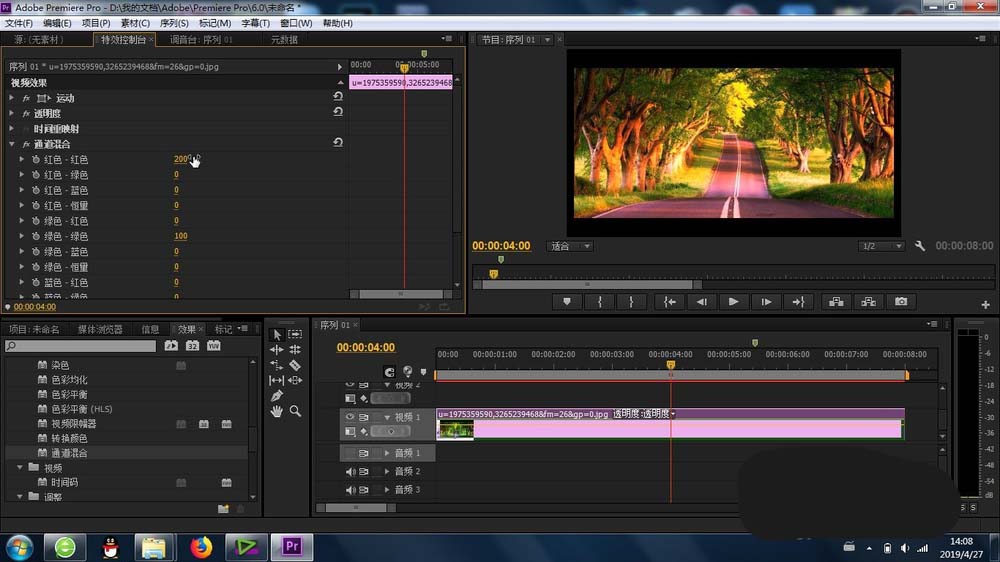1000x562 pixels.
Task: Select the Rate Stretch tool
Action: tap(277, 365)
